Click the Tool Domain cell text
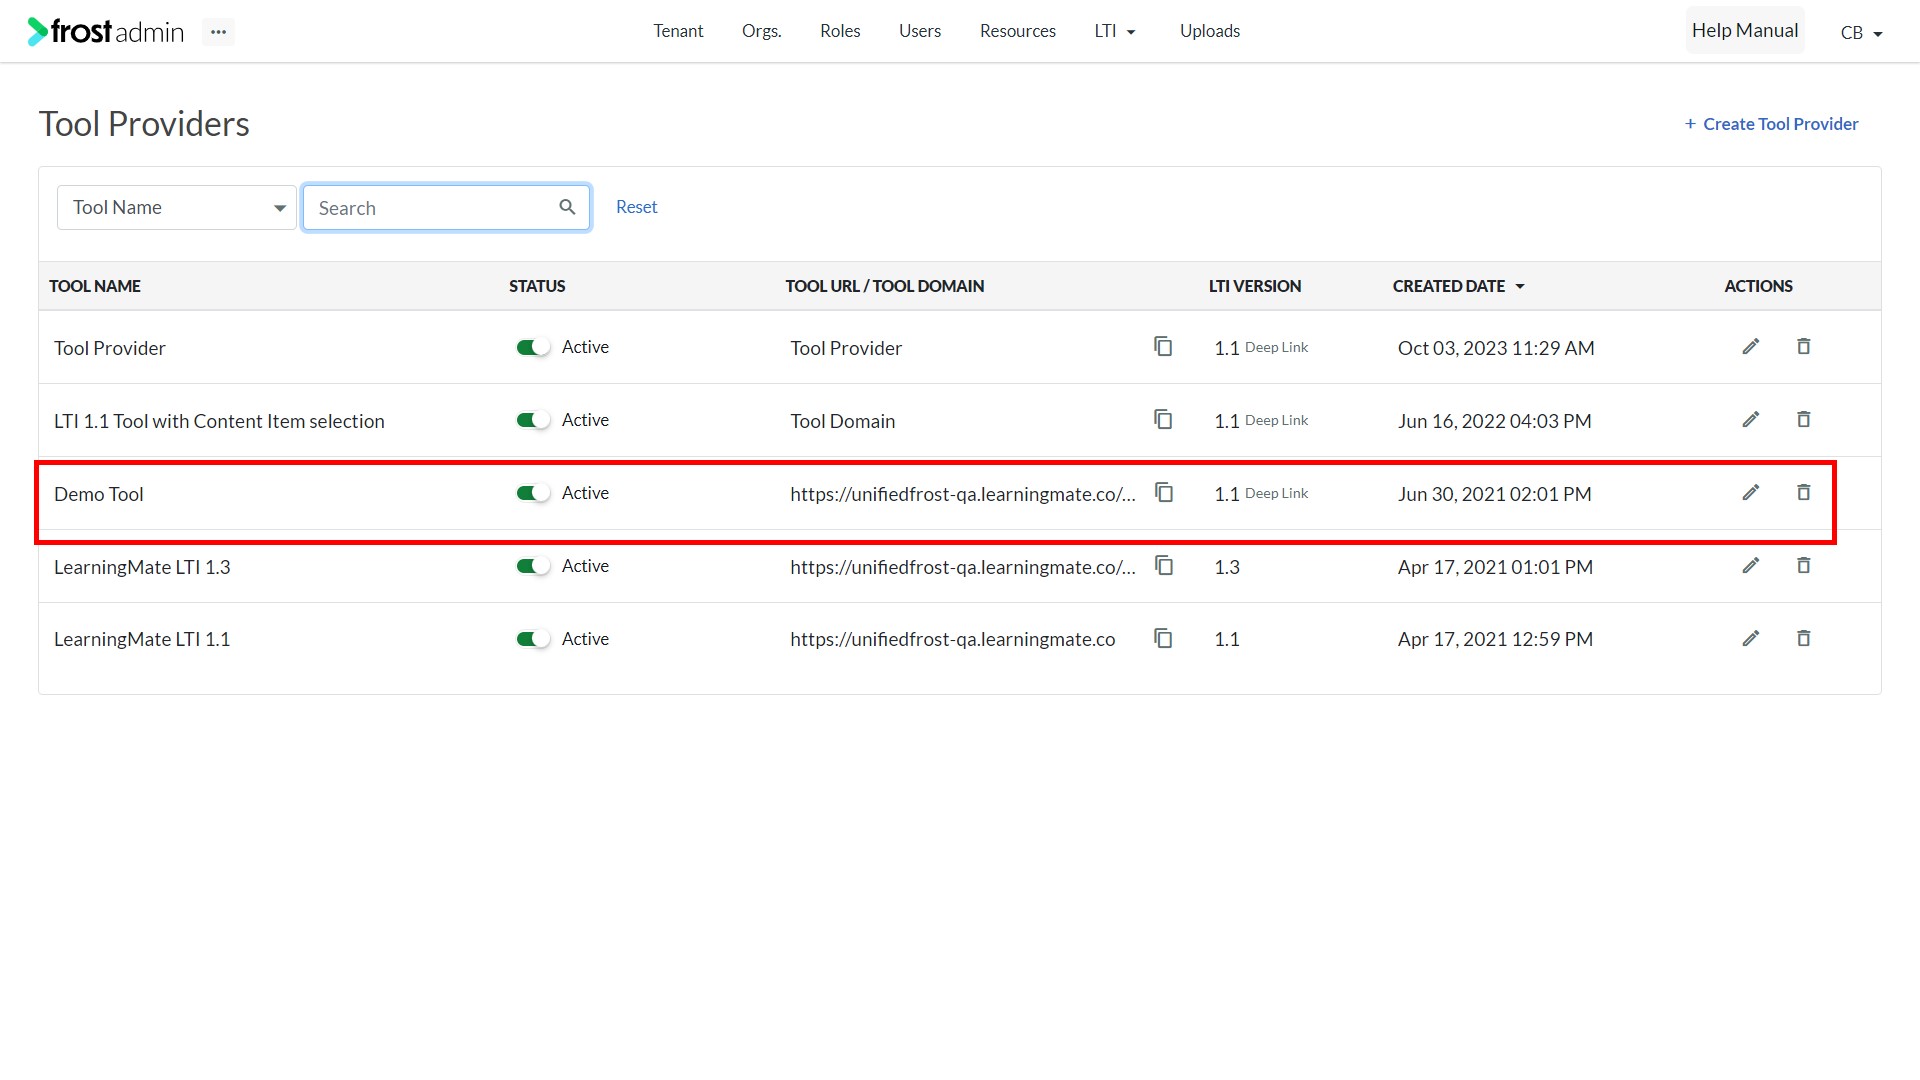The image size is (1920, 1080). [x=843, y=421]
